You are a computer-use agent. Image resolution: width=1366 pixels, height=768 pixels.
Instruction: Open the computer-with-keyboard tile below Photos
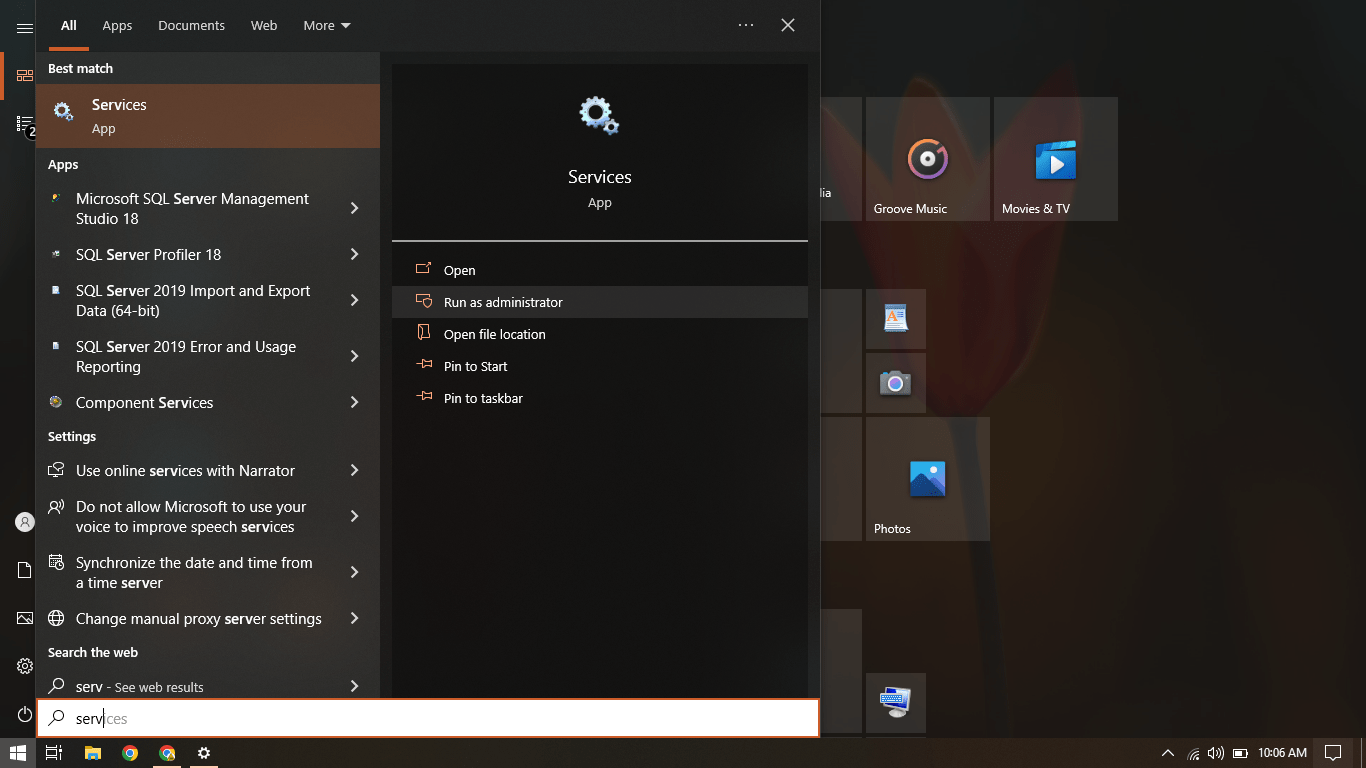(x=896, y=703)
